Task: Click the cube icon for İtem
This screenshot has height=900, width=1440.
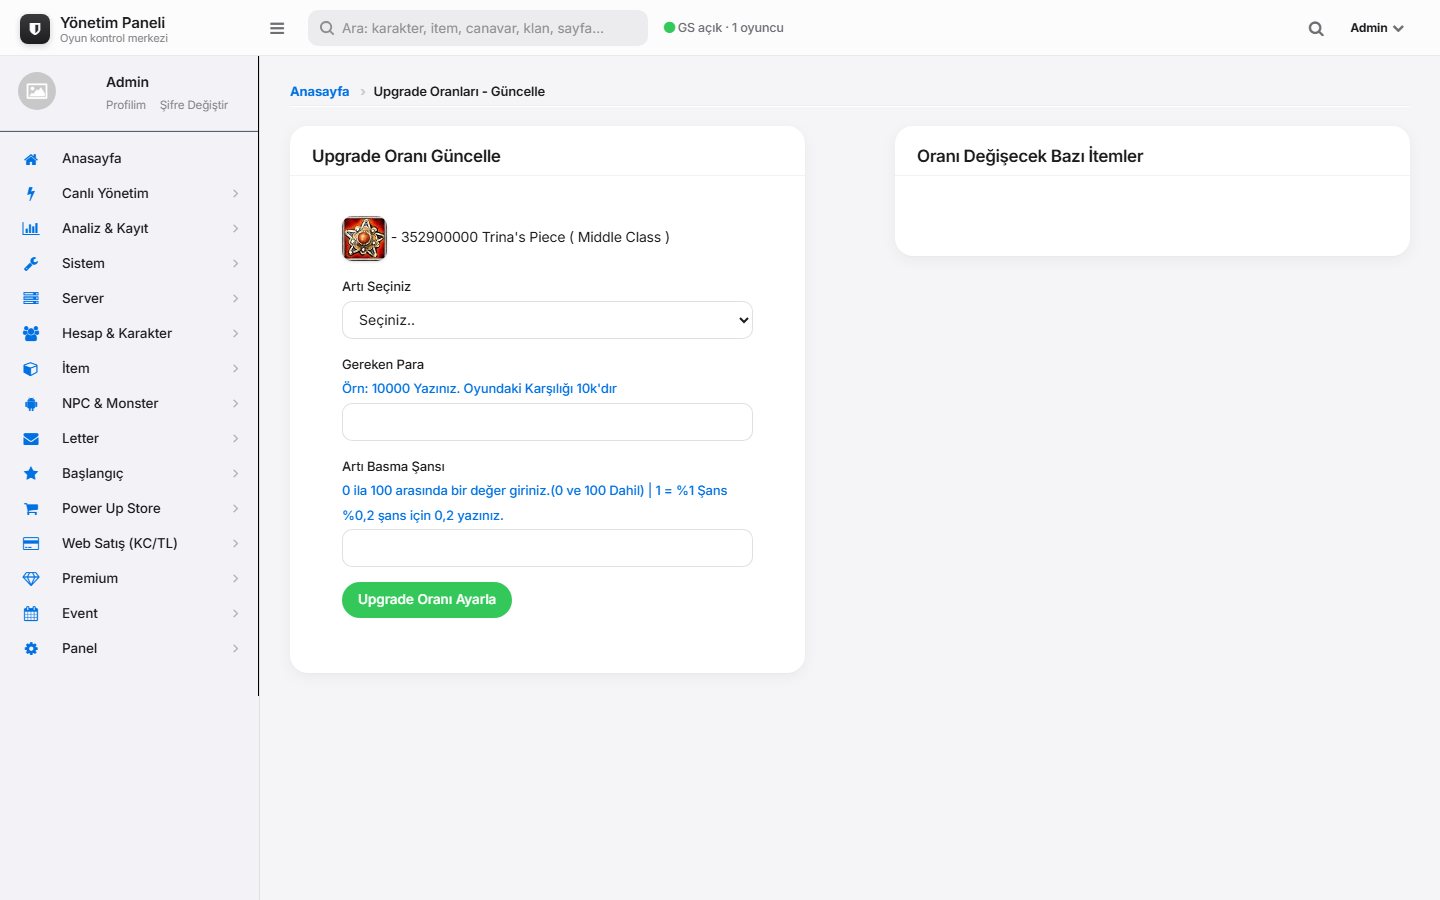Action: (31, 369)
